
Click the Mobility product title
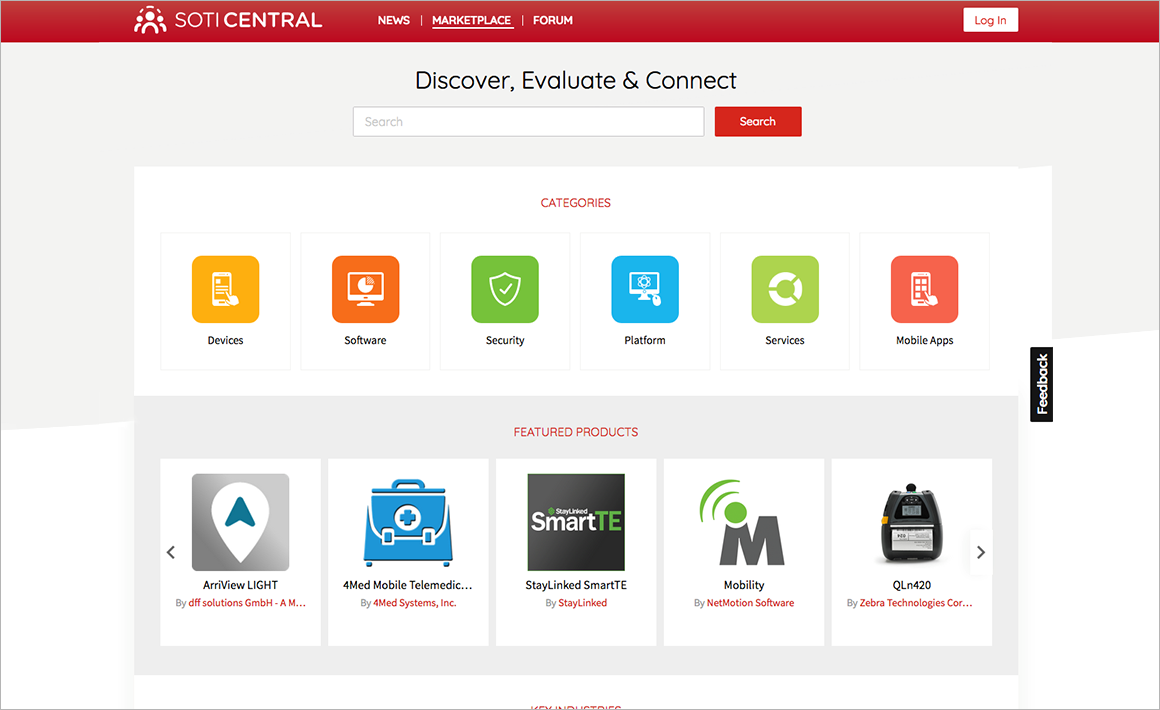click(744, 585)
